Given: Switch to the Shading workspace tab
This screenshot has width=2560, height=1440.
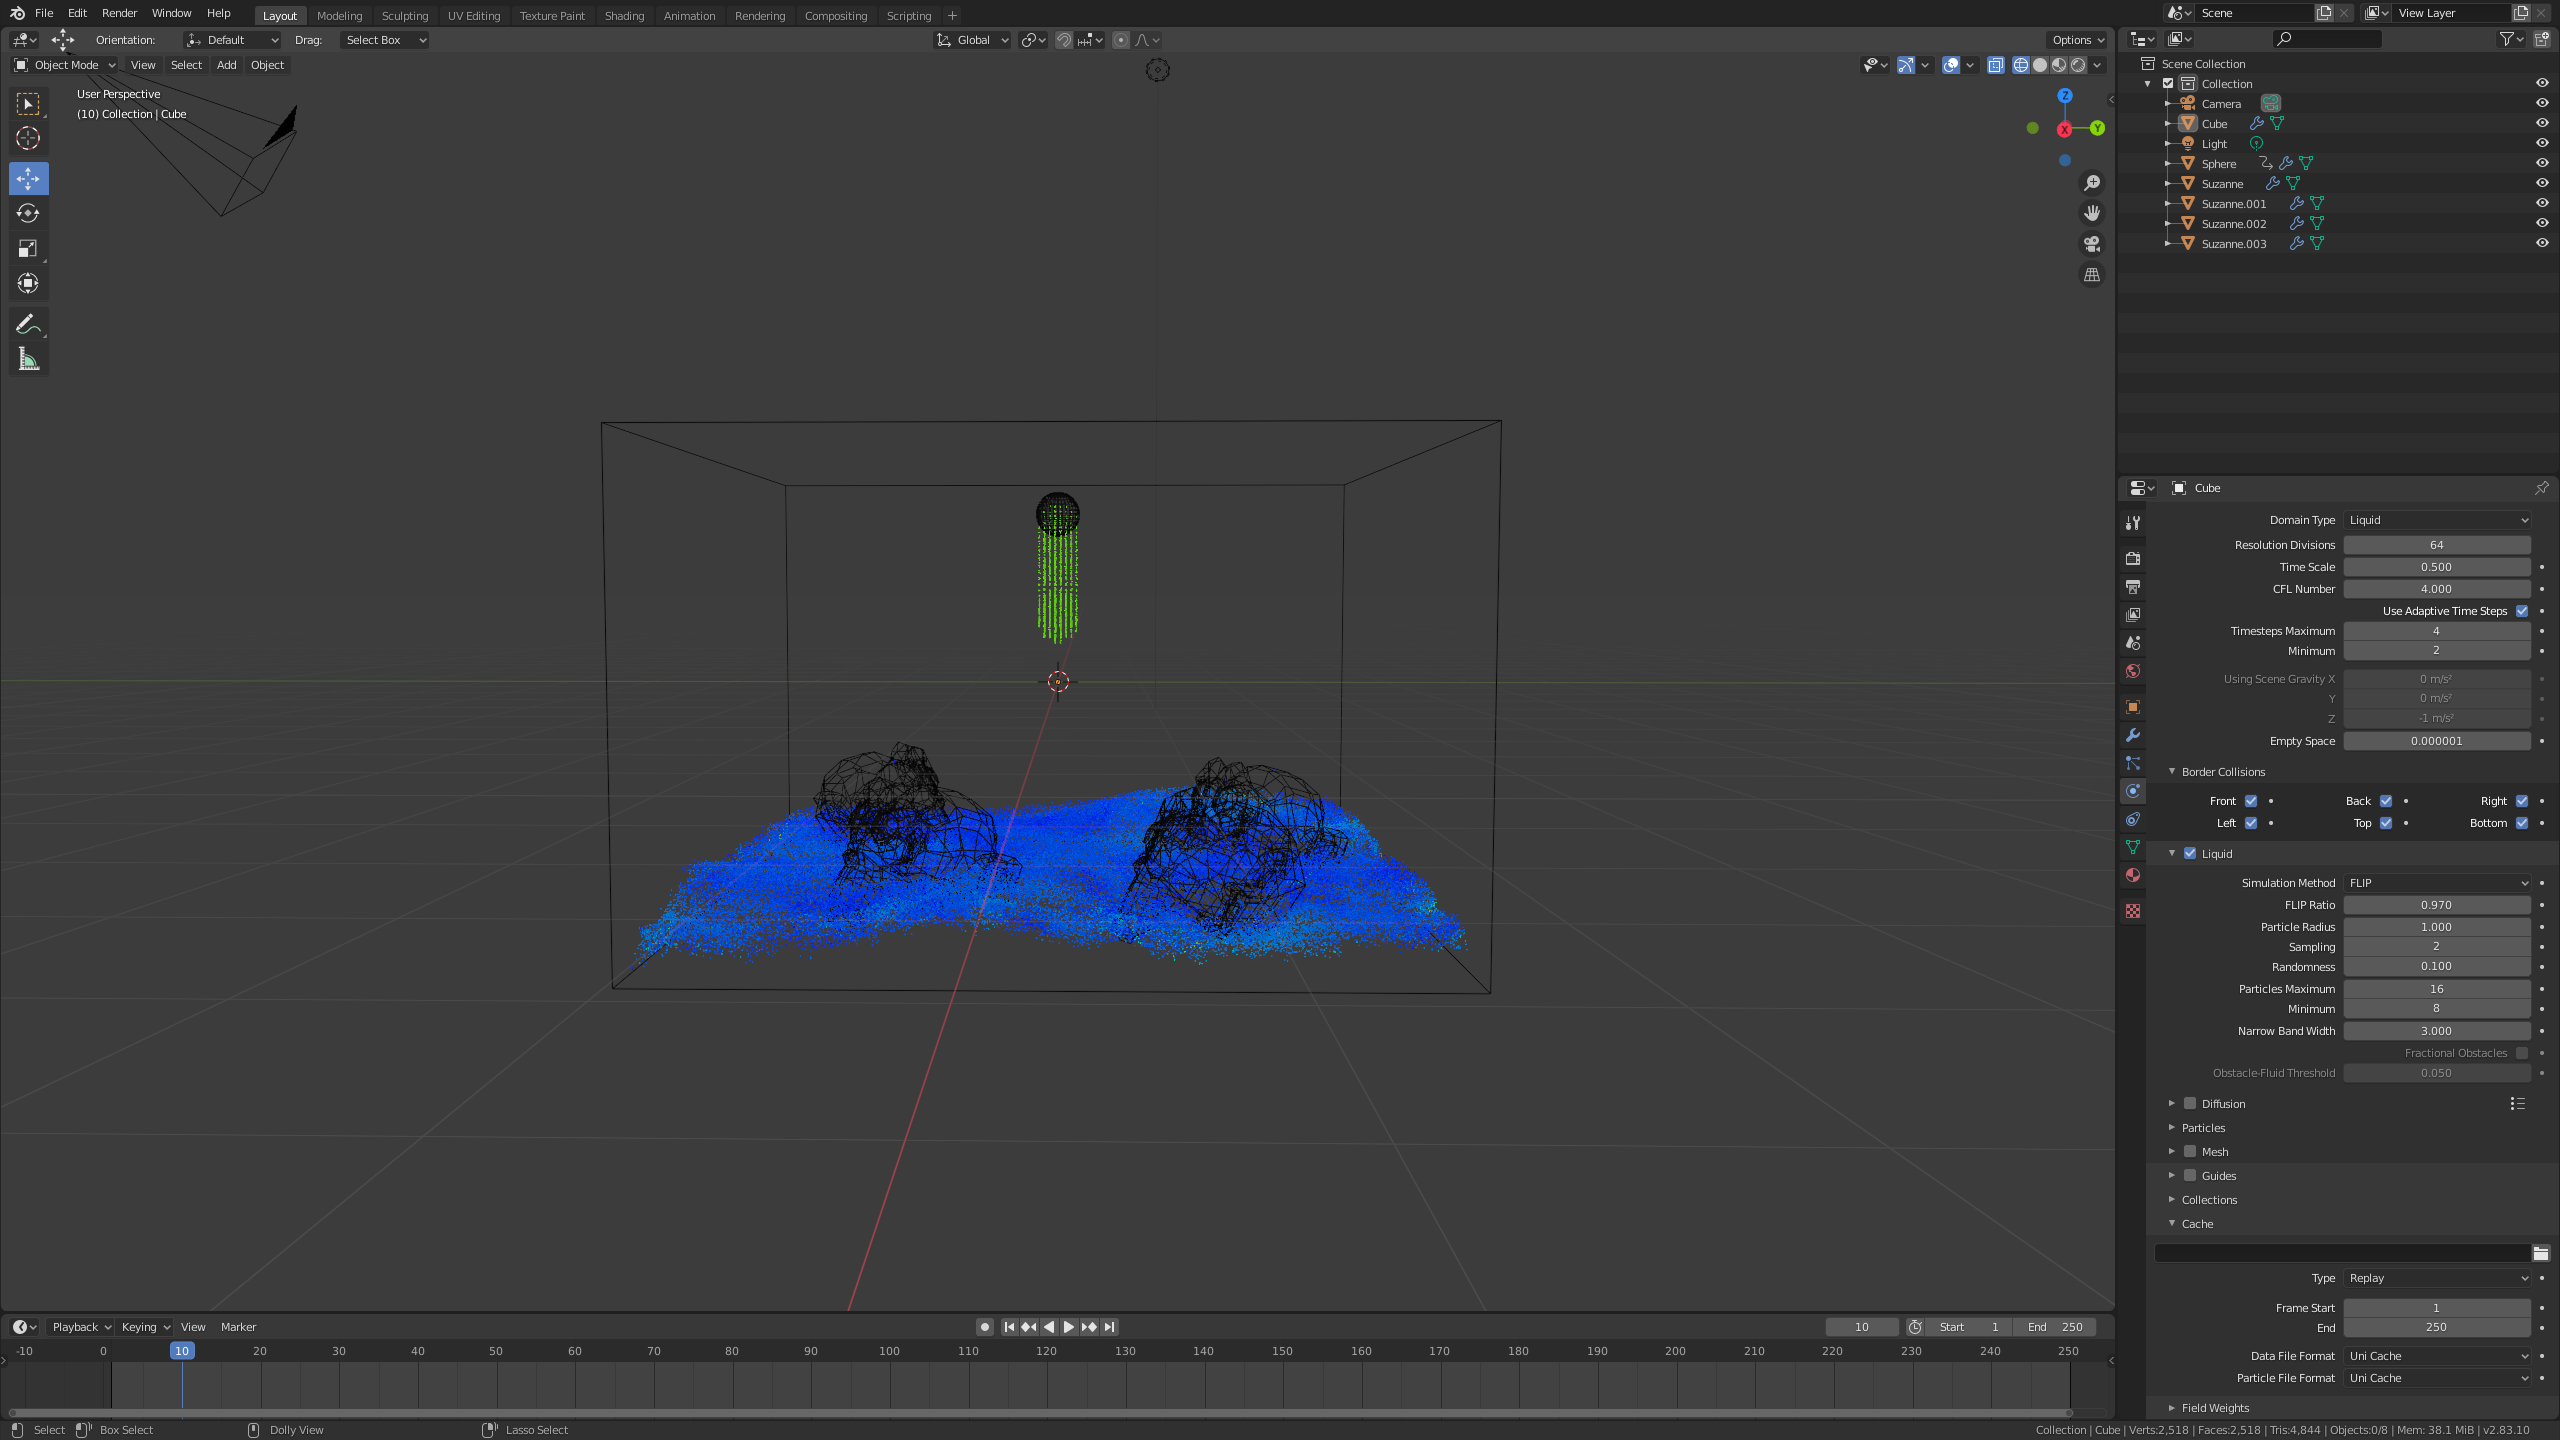Looking at the screenshot, I should 624,16.
